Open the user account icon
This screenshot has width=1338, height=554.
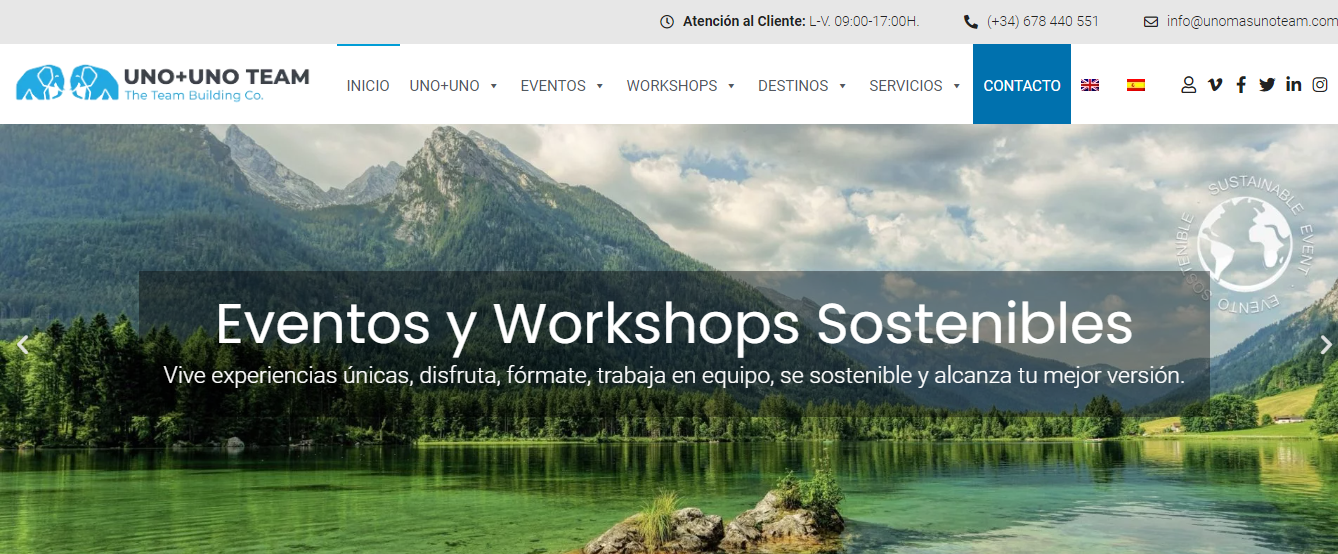pos(1188,85)
